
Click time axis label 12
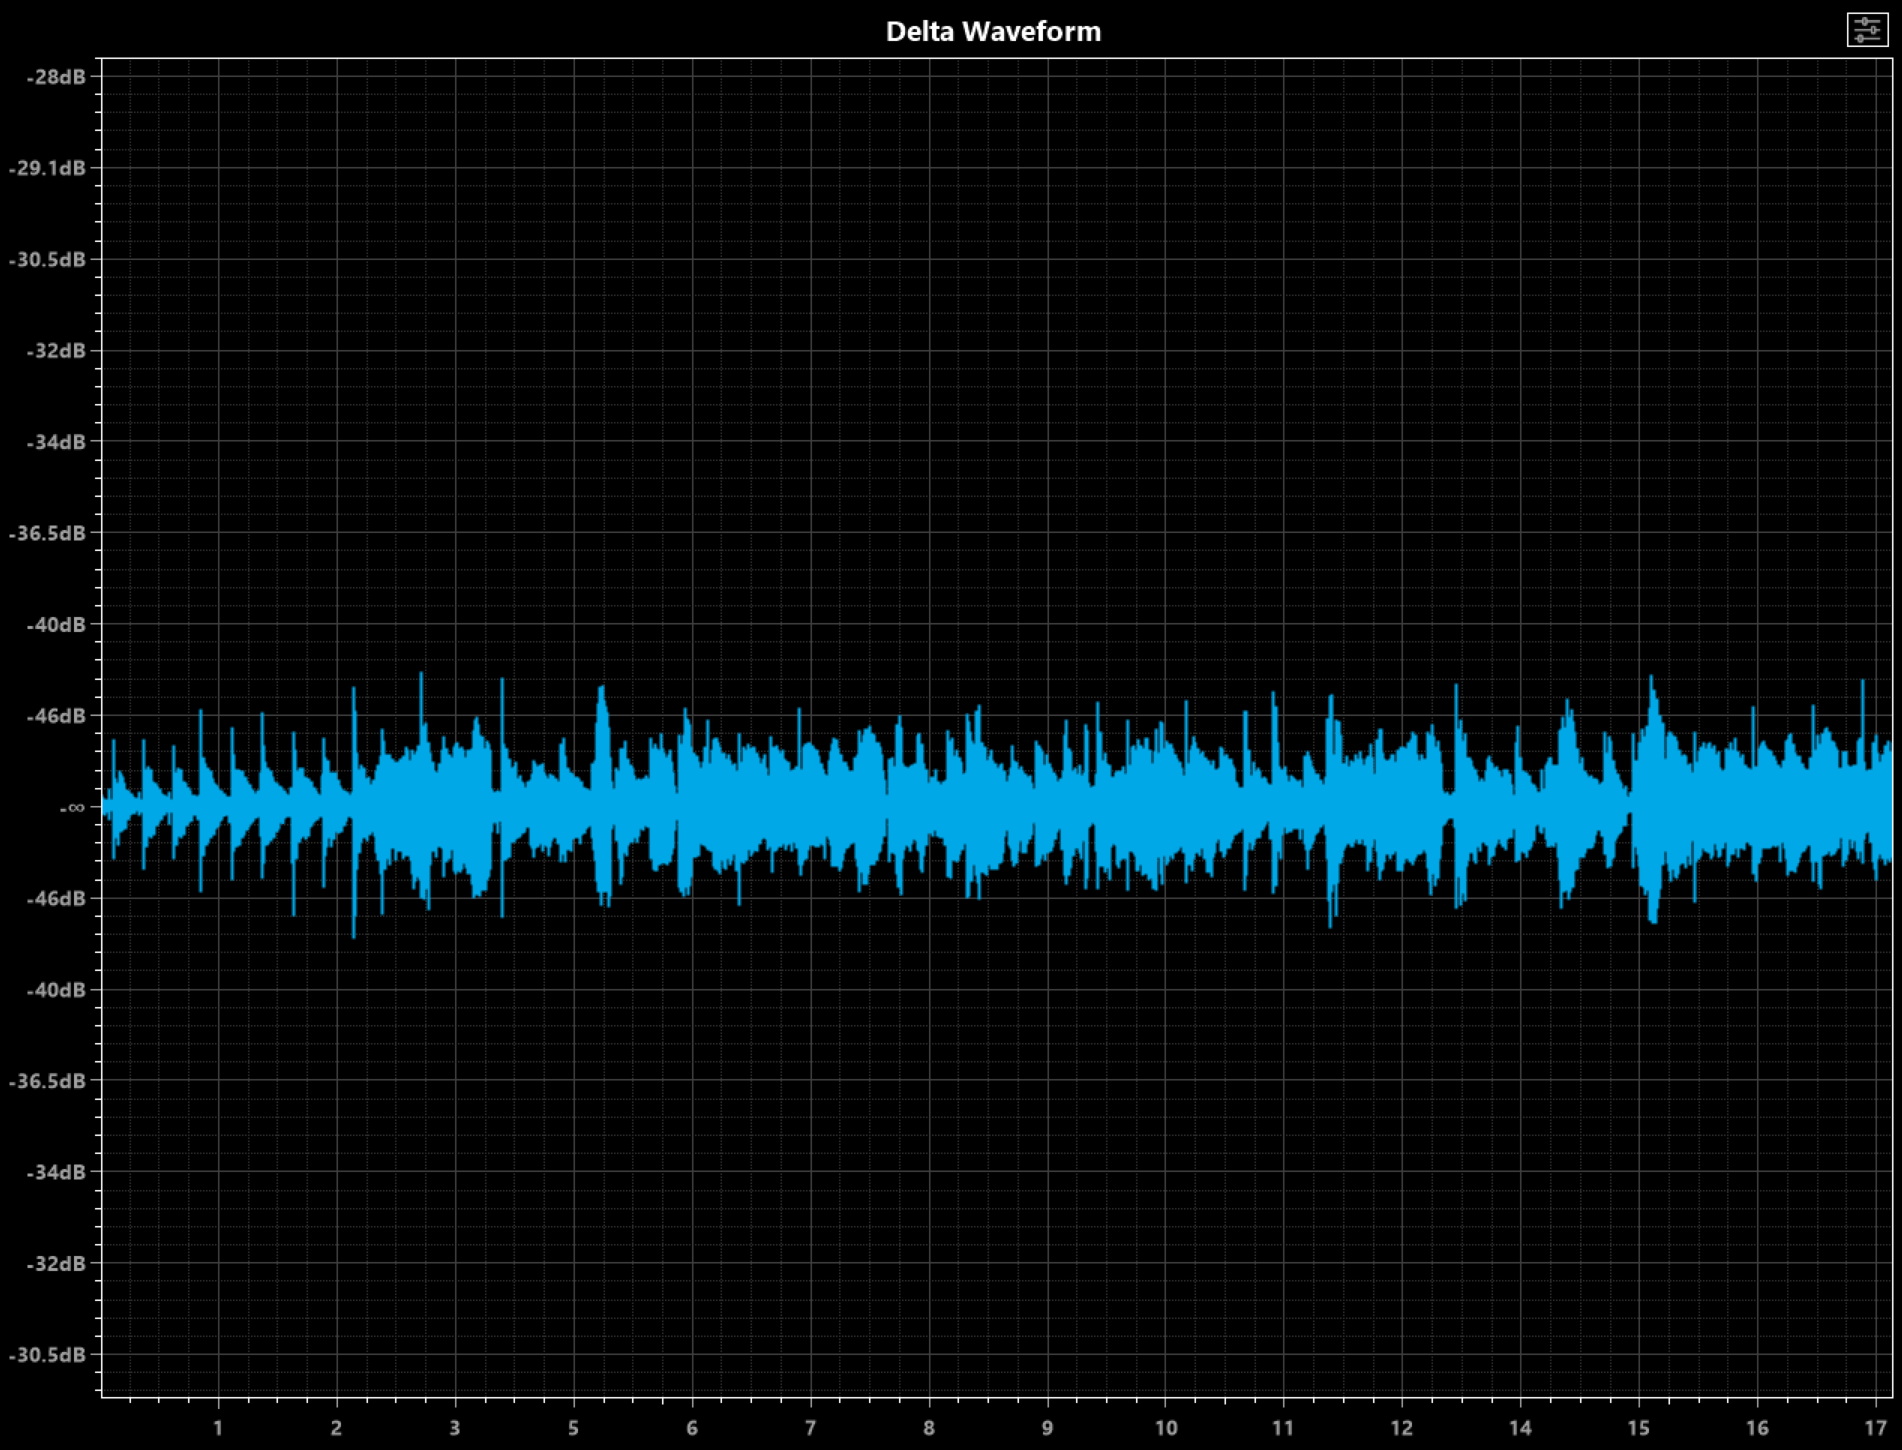pyautogui.click(x=1402, y=1428)
